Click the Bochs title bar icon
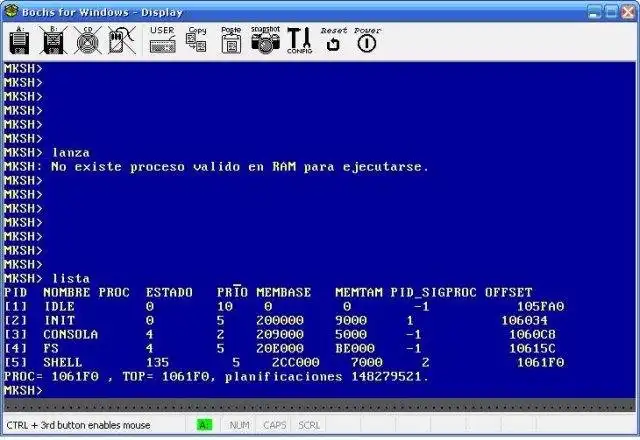Image resolution: width=640 pixels, height=440 pixels. (x=11, y=11)
